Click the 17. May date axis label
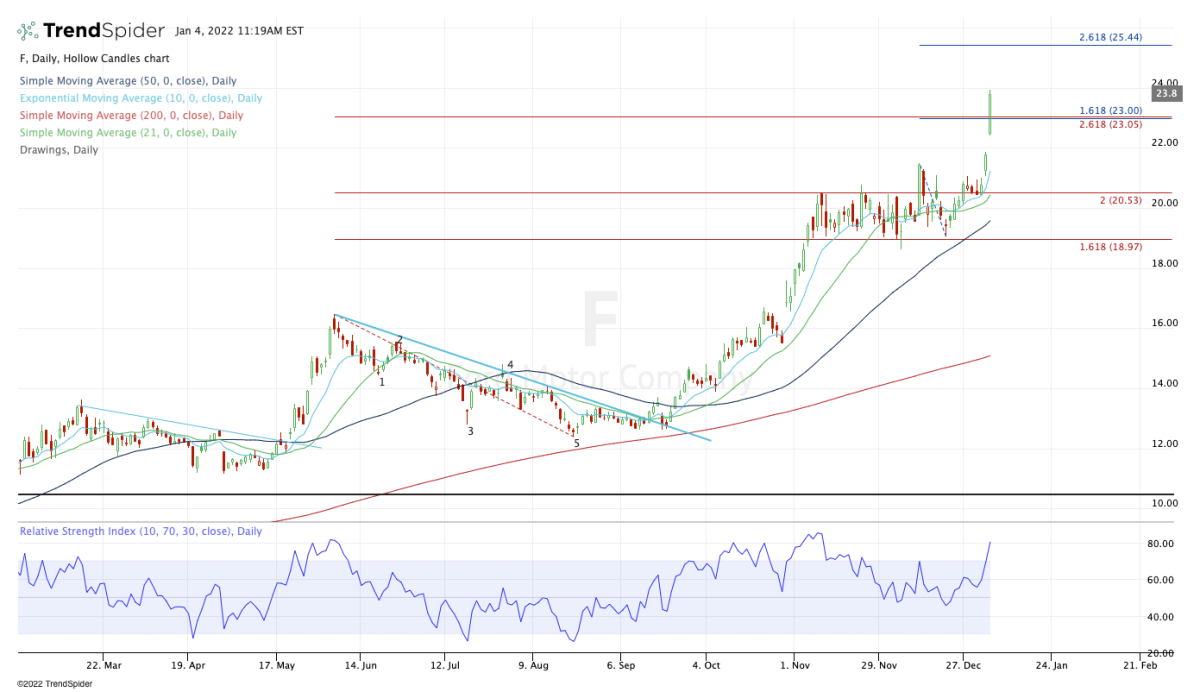Viewport: 1200px width, 692px height. 280,664
